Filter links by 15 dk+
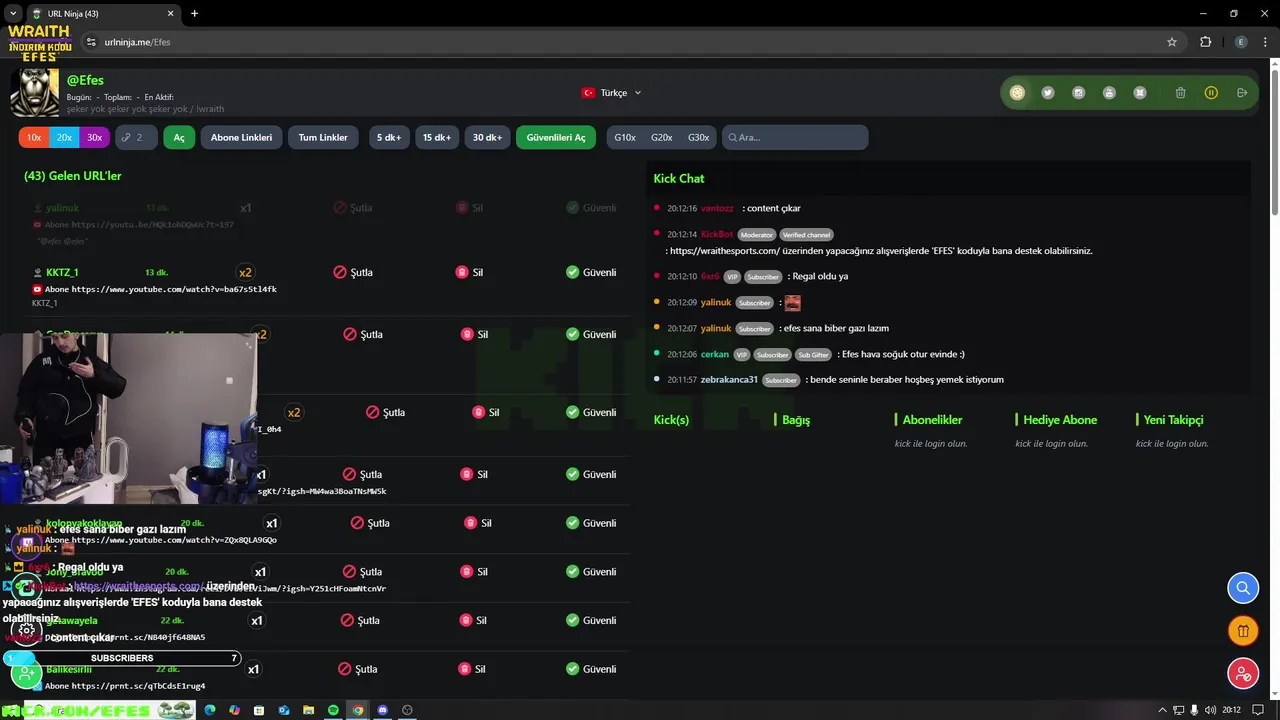 [x=436, y=137]
